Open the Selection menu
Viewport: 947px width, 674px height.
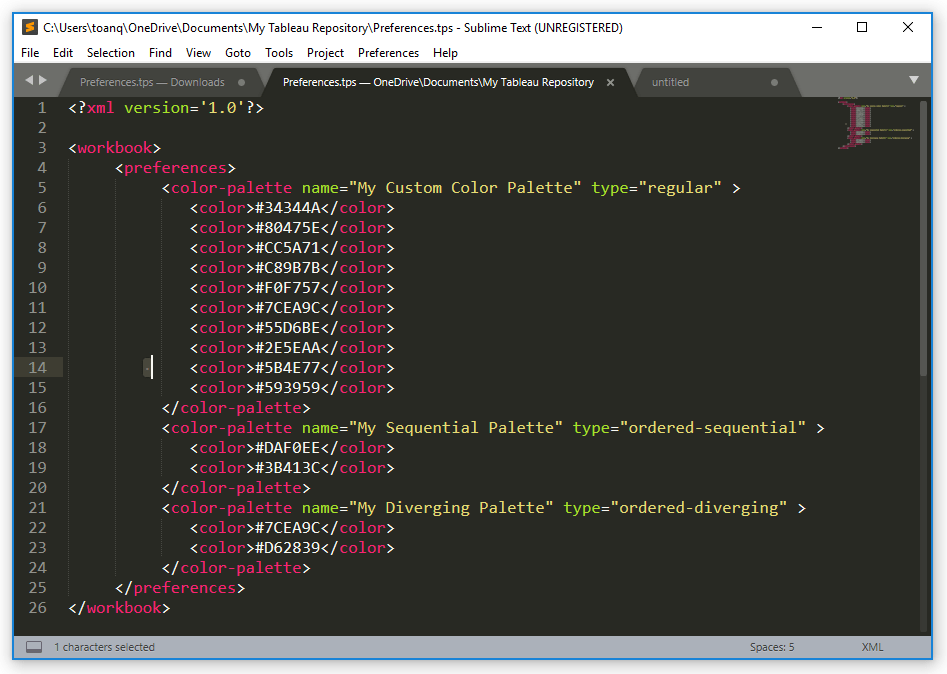(111, 53)
